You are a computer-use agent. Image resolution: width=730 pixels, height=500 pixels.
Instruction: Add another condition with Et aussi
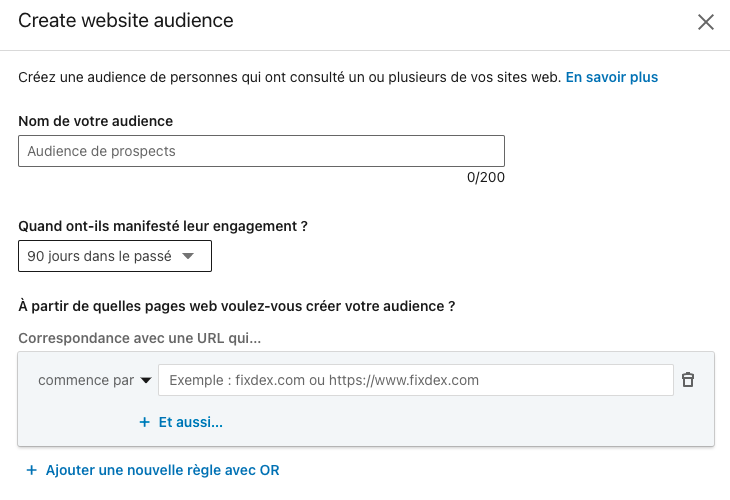tap(190, 422)
